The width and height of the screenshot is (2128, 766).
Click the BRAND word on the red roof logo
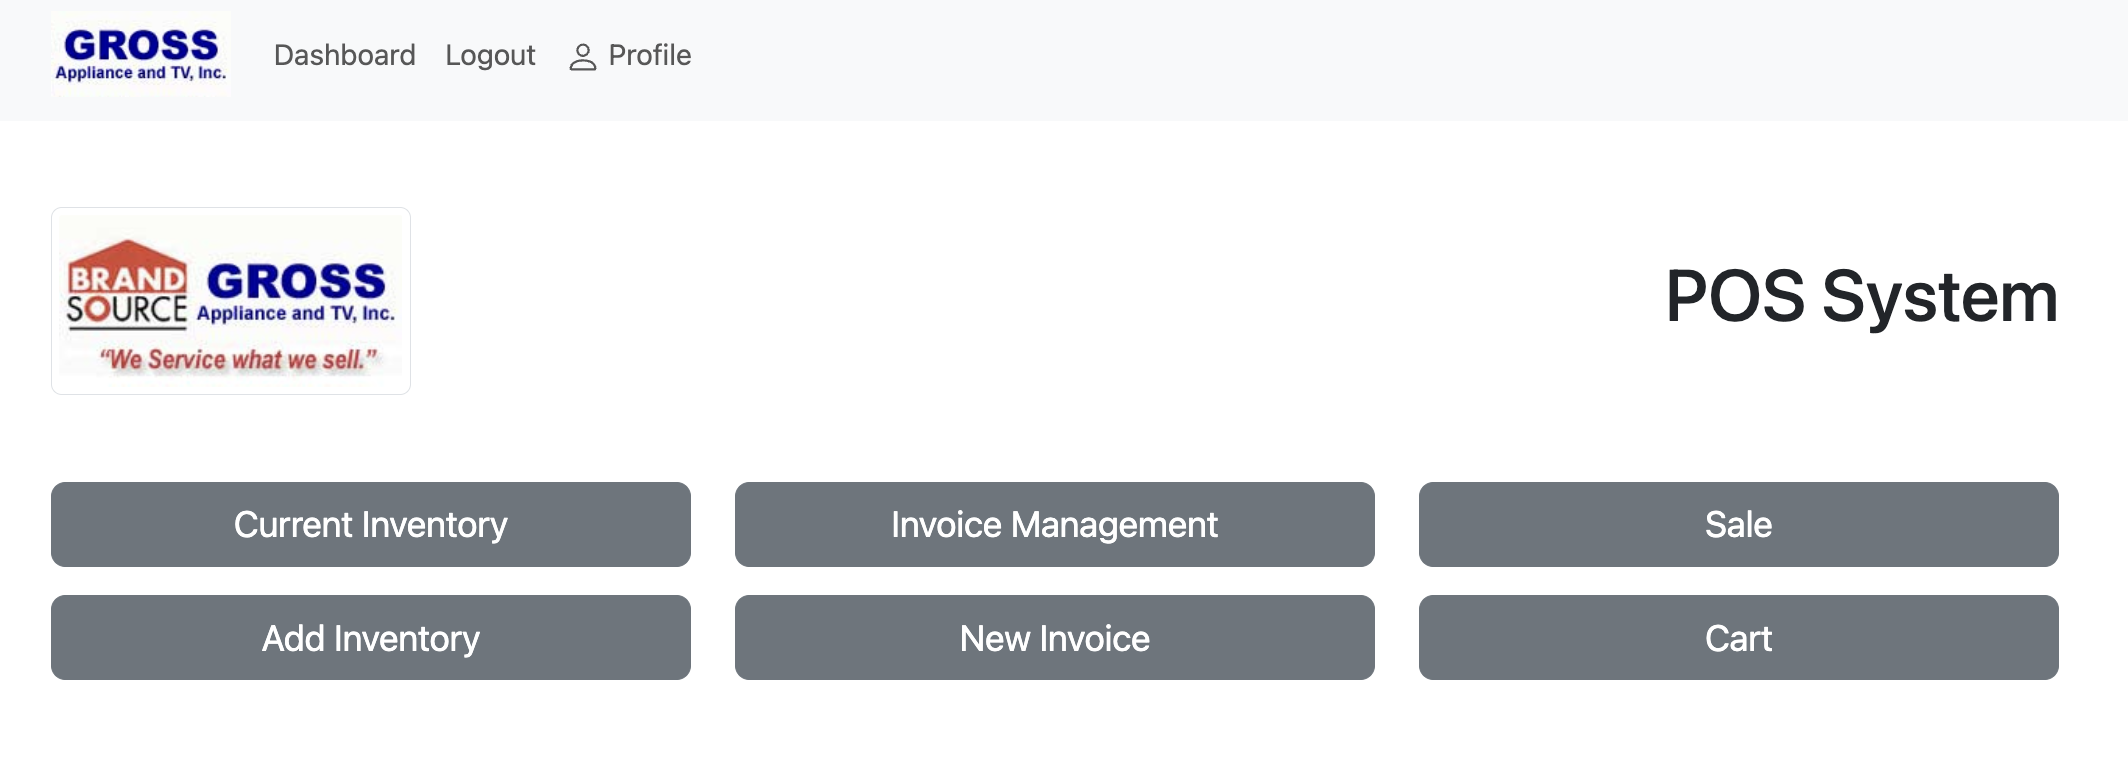click(x=127, y=278)
